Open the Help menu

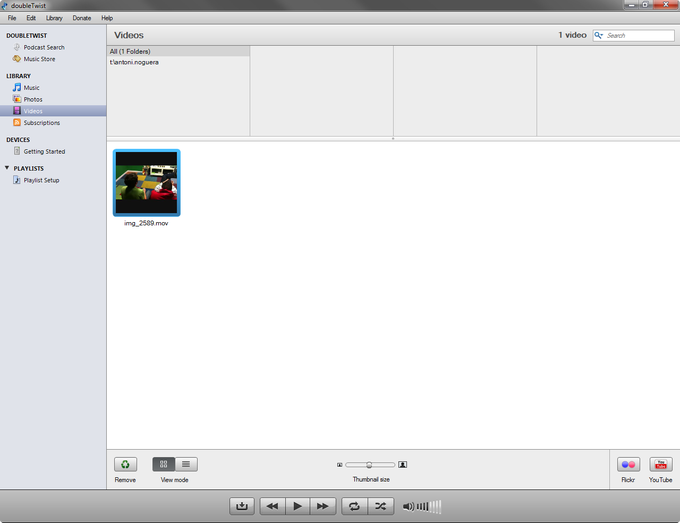(107, 18)
